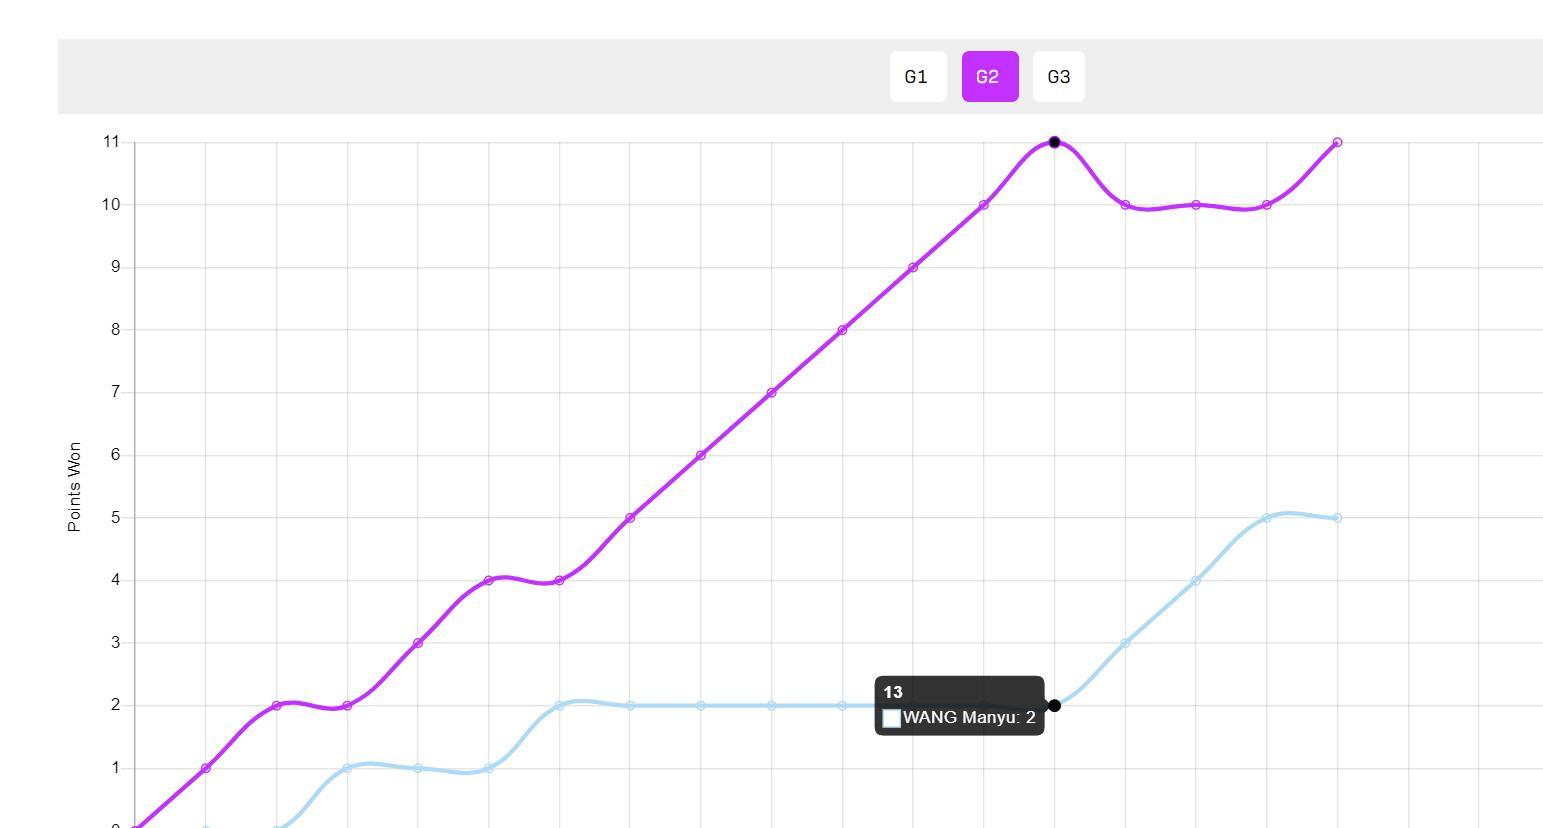1543x828 pixels.
Task: Select the blue data point at 3 points
Action: [1125, 643]
